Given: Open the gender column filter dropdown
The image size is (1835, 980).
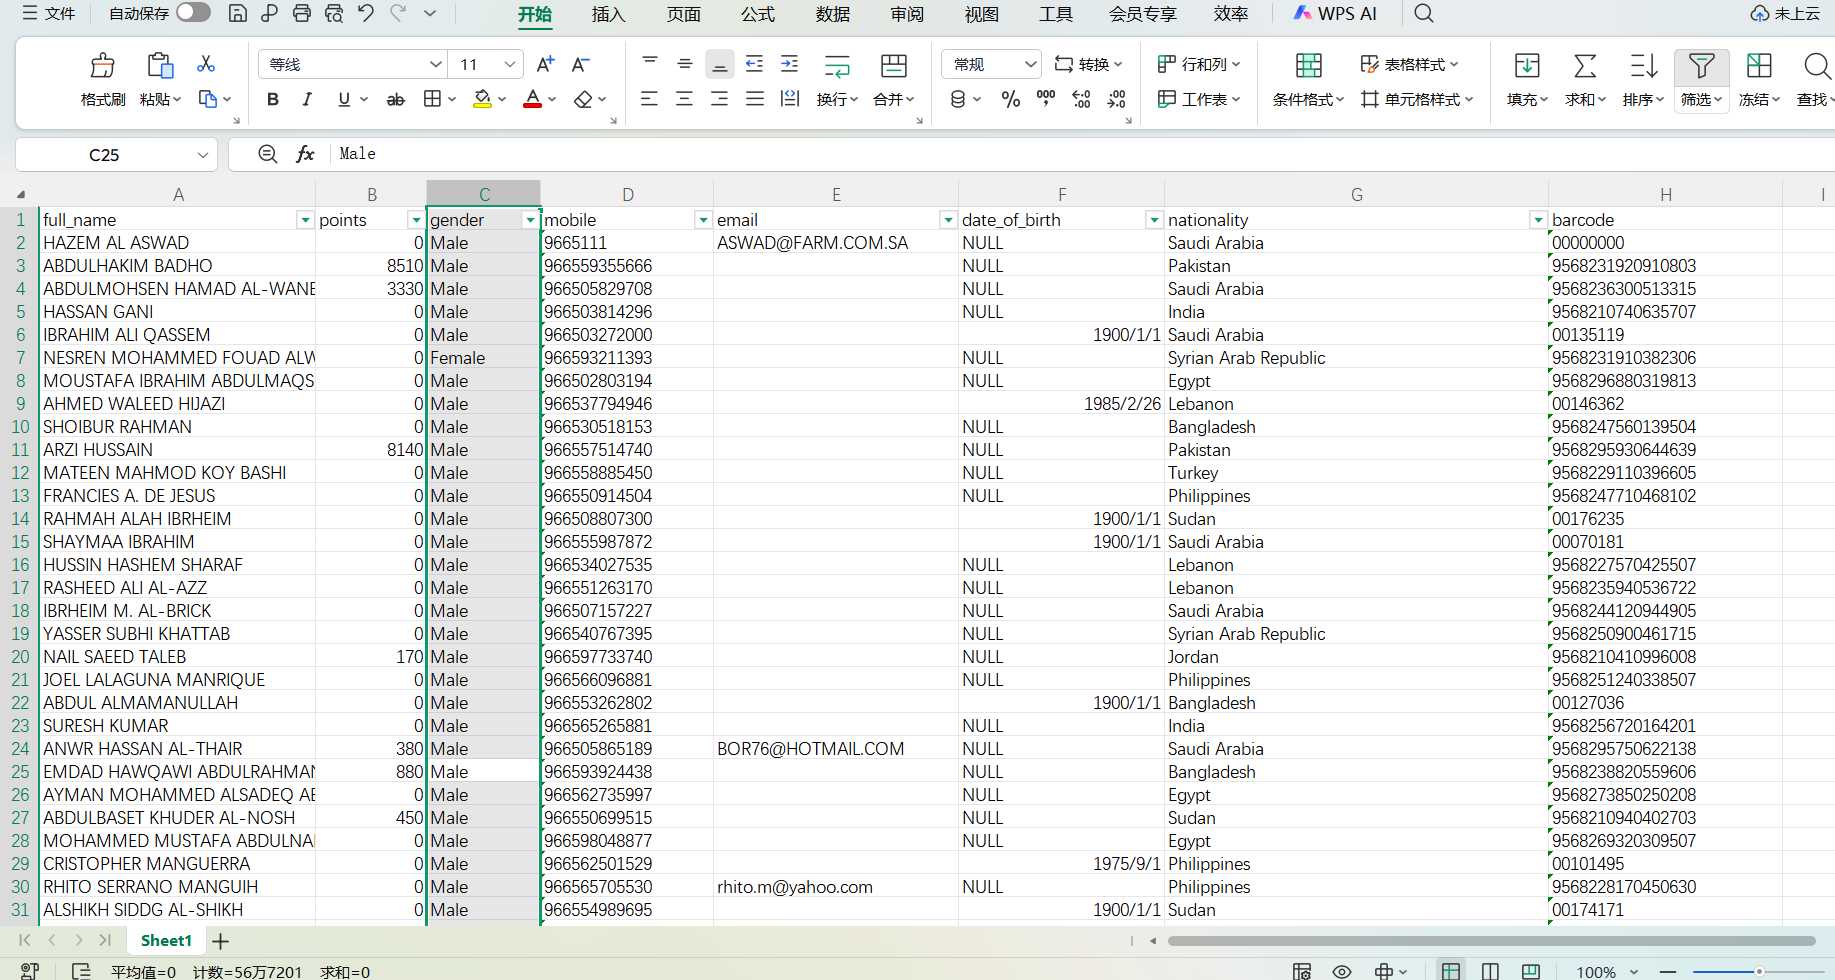Looking at the screenshot, I should tap(530, 220).
